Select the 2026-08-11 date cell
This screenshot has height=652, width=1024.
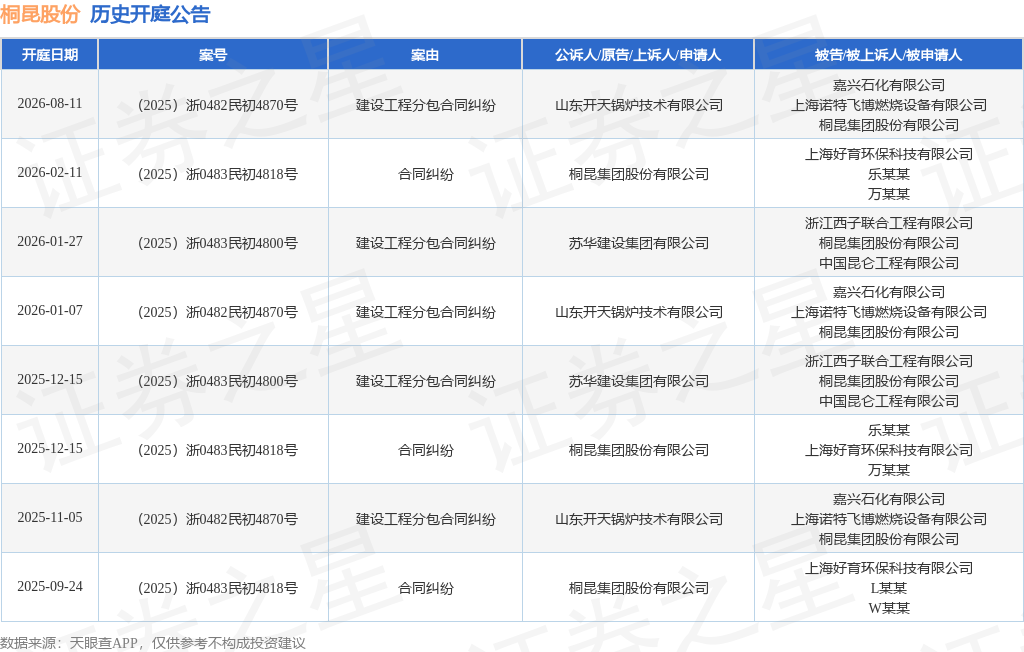click(50, 104)
